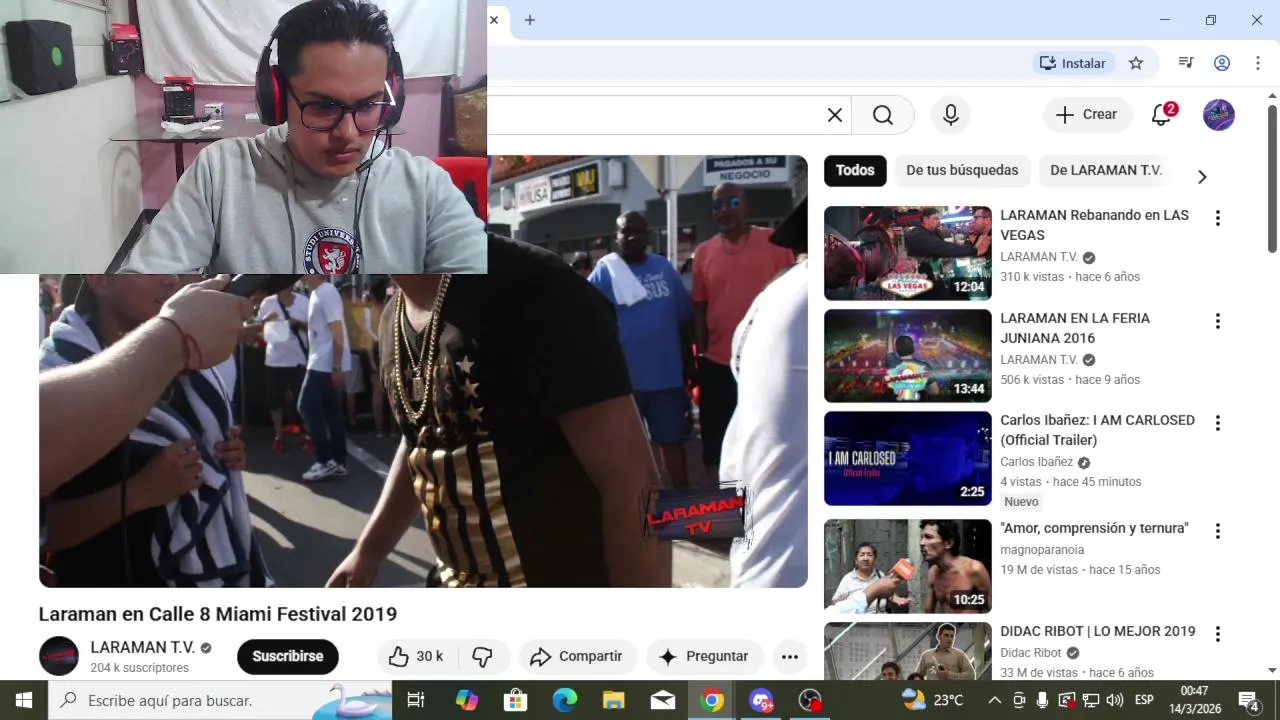Open a new browser tab
The height and width of the screenshot is (720, 1280).
[530, 20]
